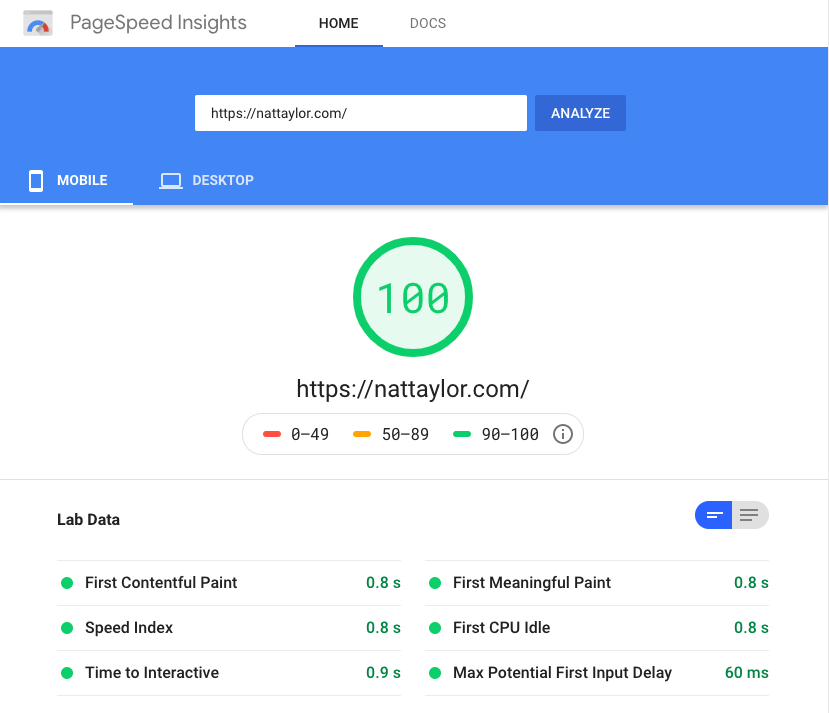Click the PageSpeed Insights title text
Viewport: 829px width, 713px height.
click(x=158, y=23)
